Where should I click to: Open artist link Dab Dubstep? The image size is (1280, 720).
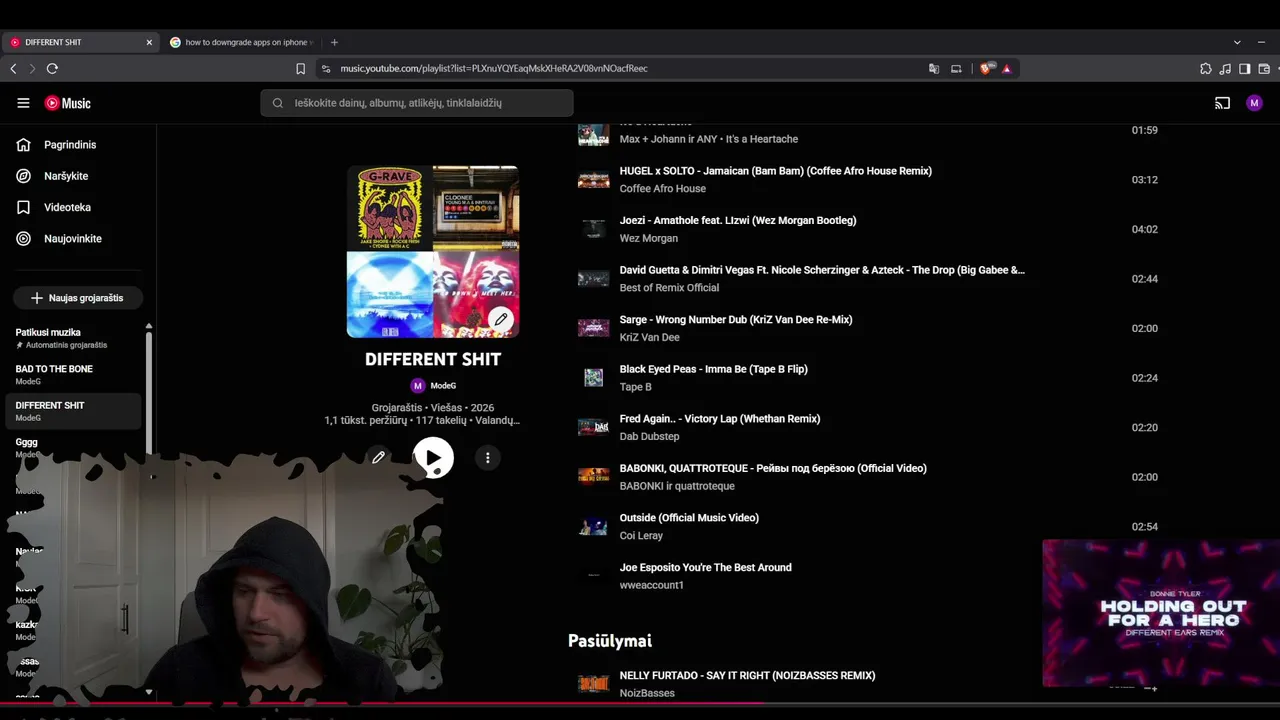coord(650,436)
